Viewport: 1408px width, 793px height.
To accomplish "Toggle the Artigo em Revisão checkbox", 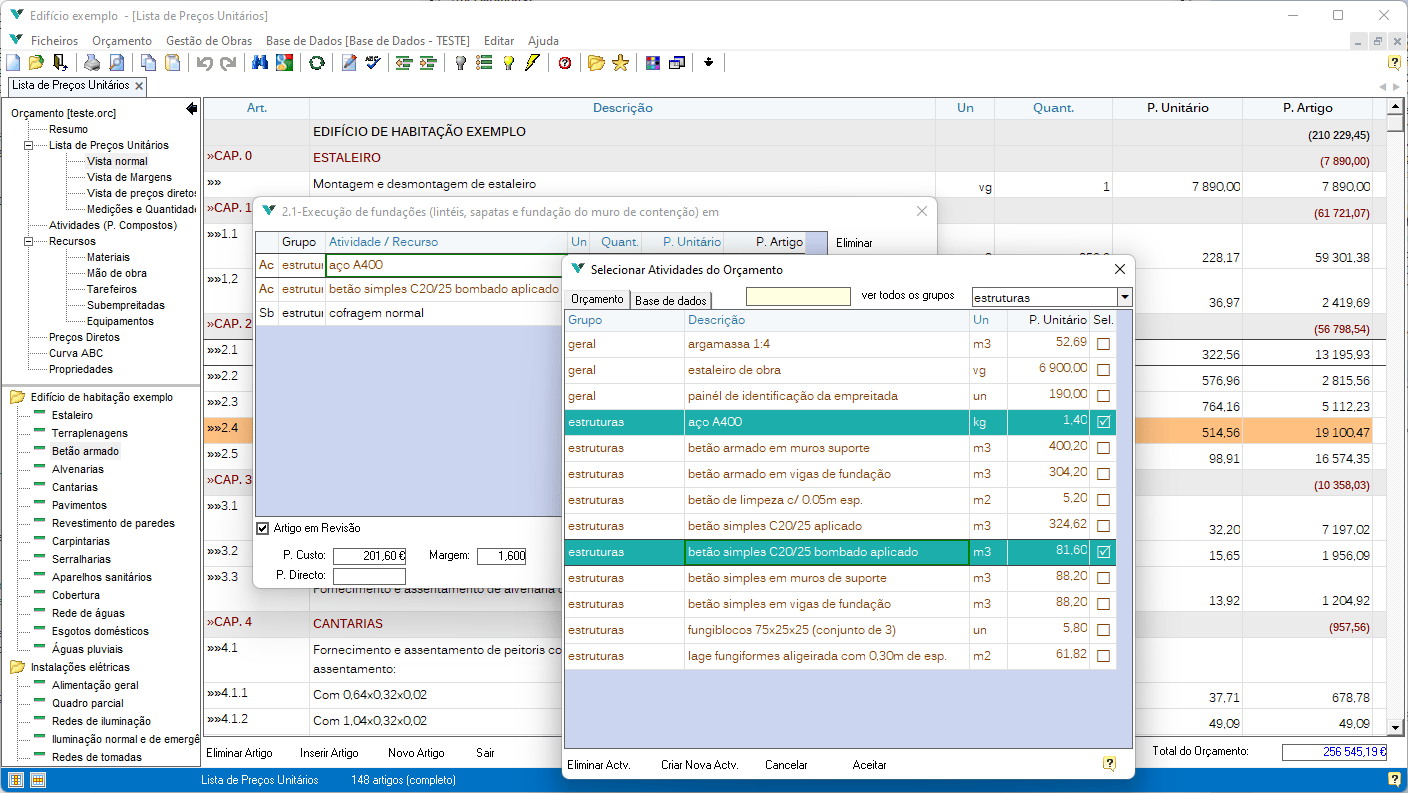I will click(x=263, y=528).
